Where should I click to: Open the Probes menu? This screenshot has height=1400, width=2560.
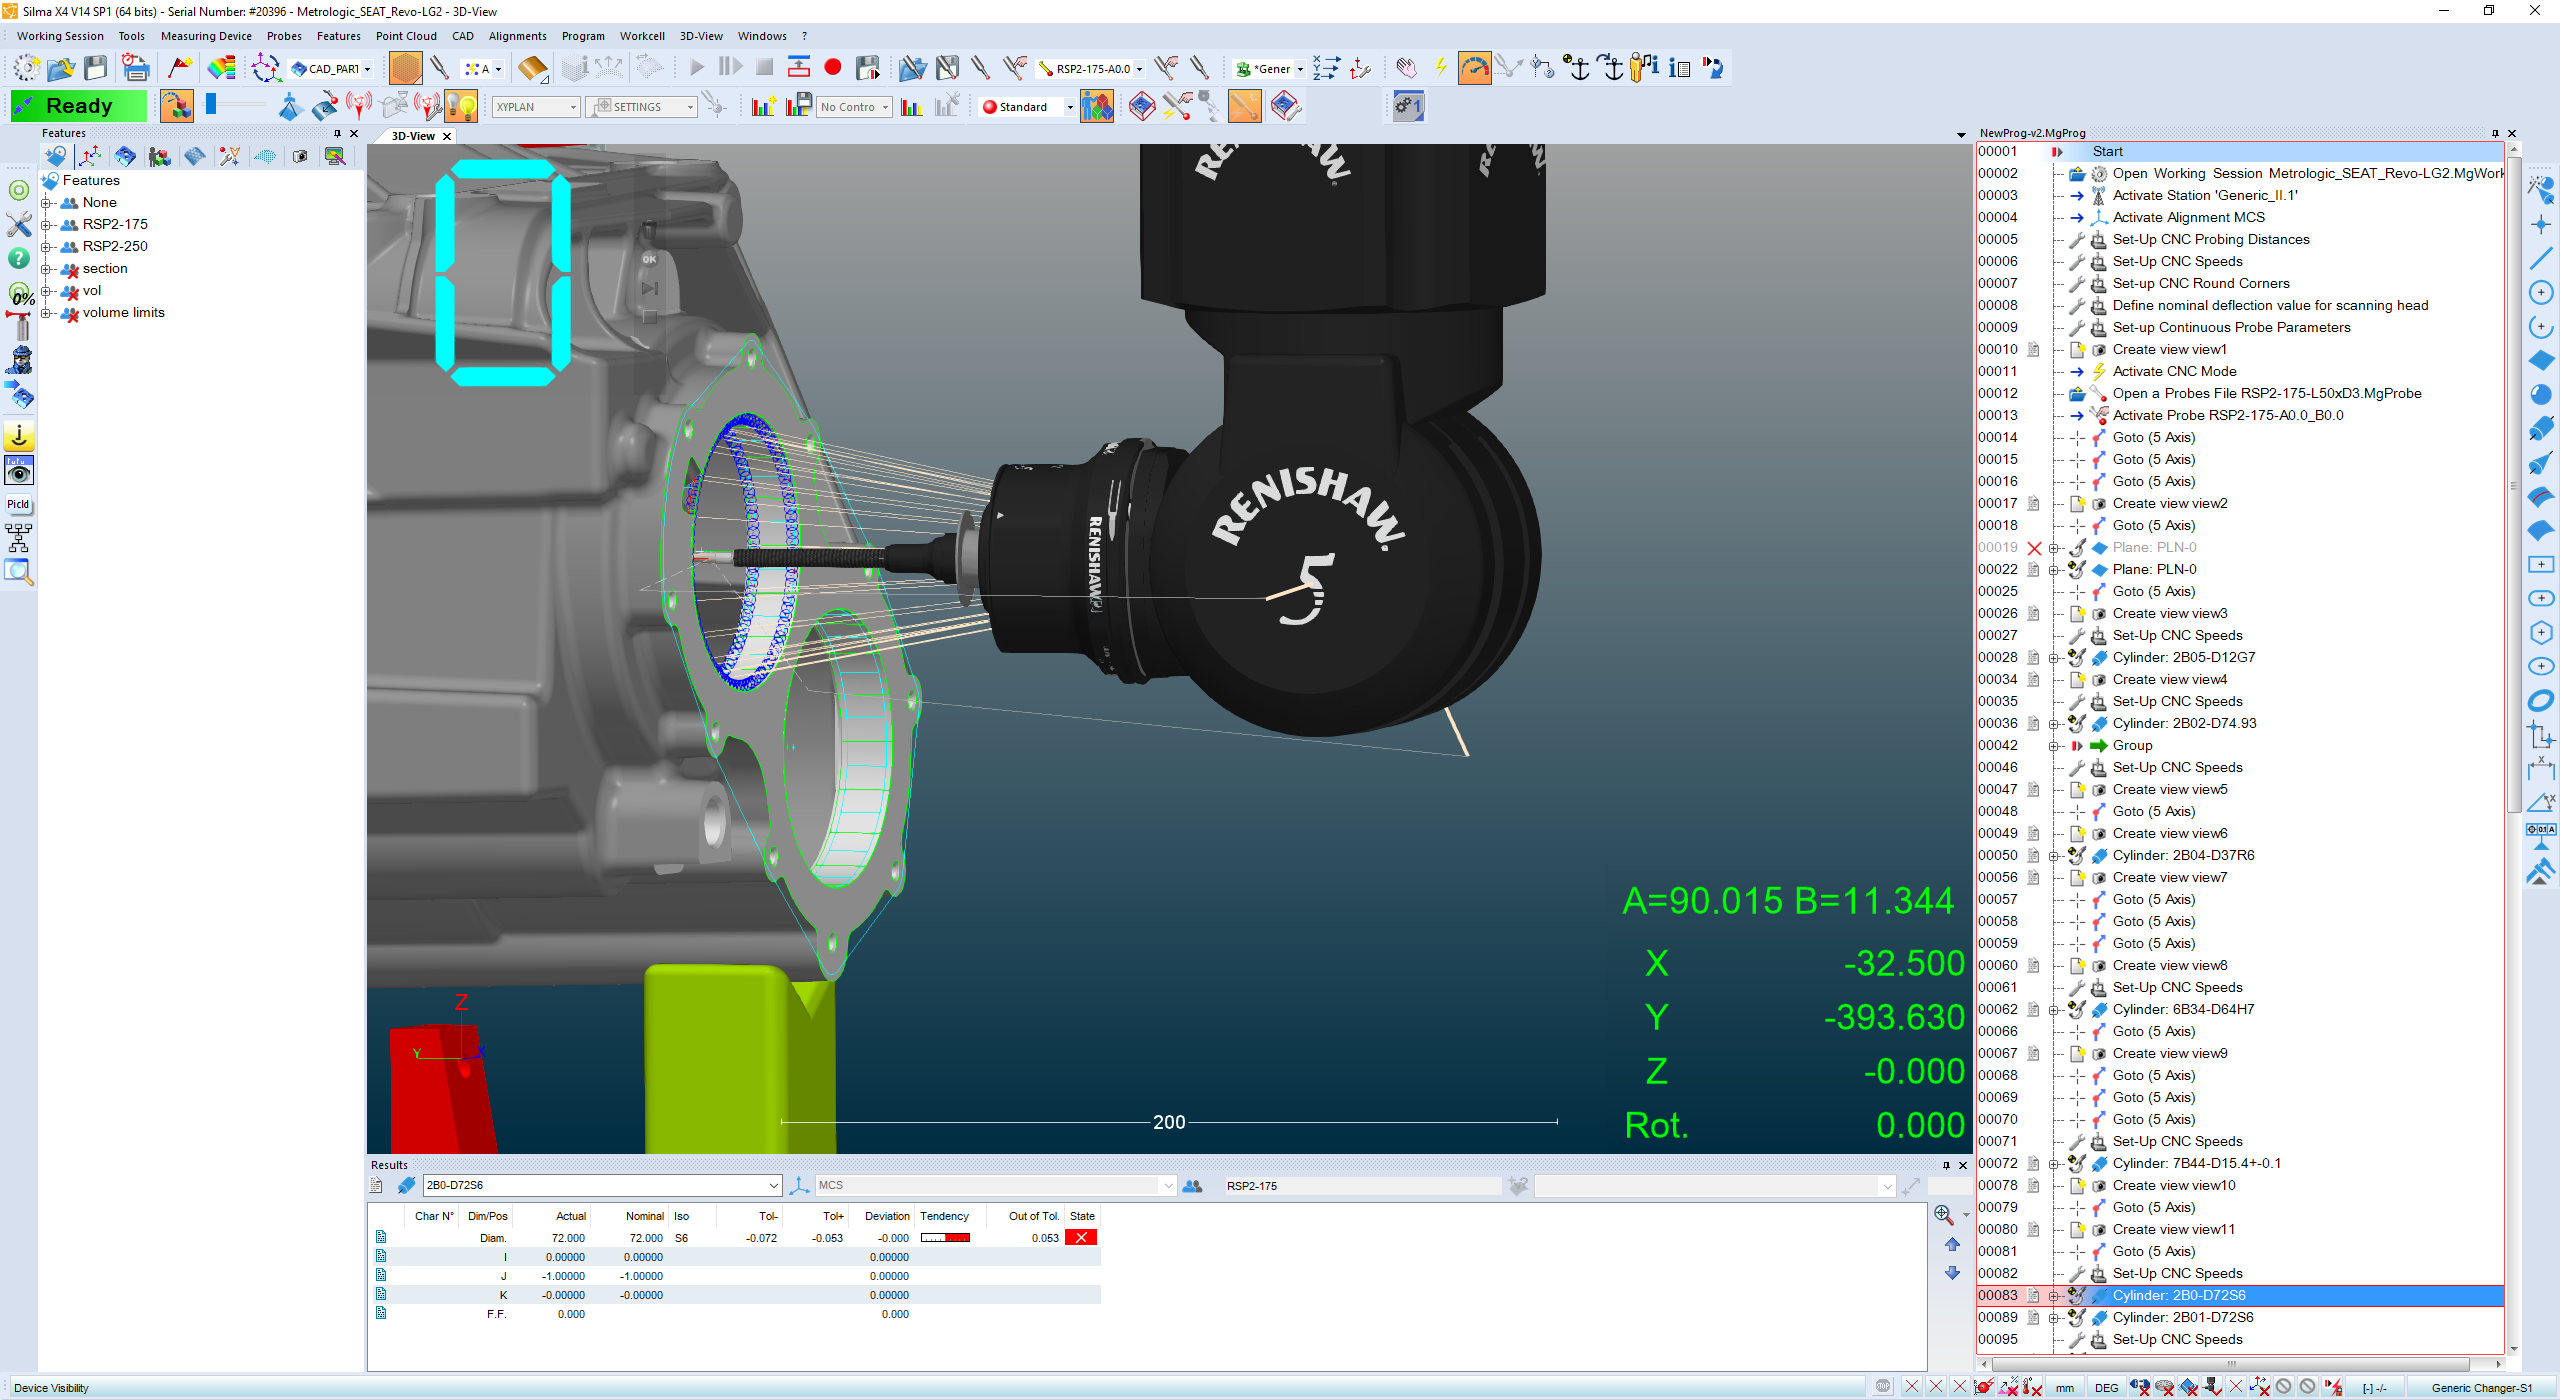(x=284, y=36)
